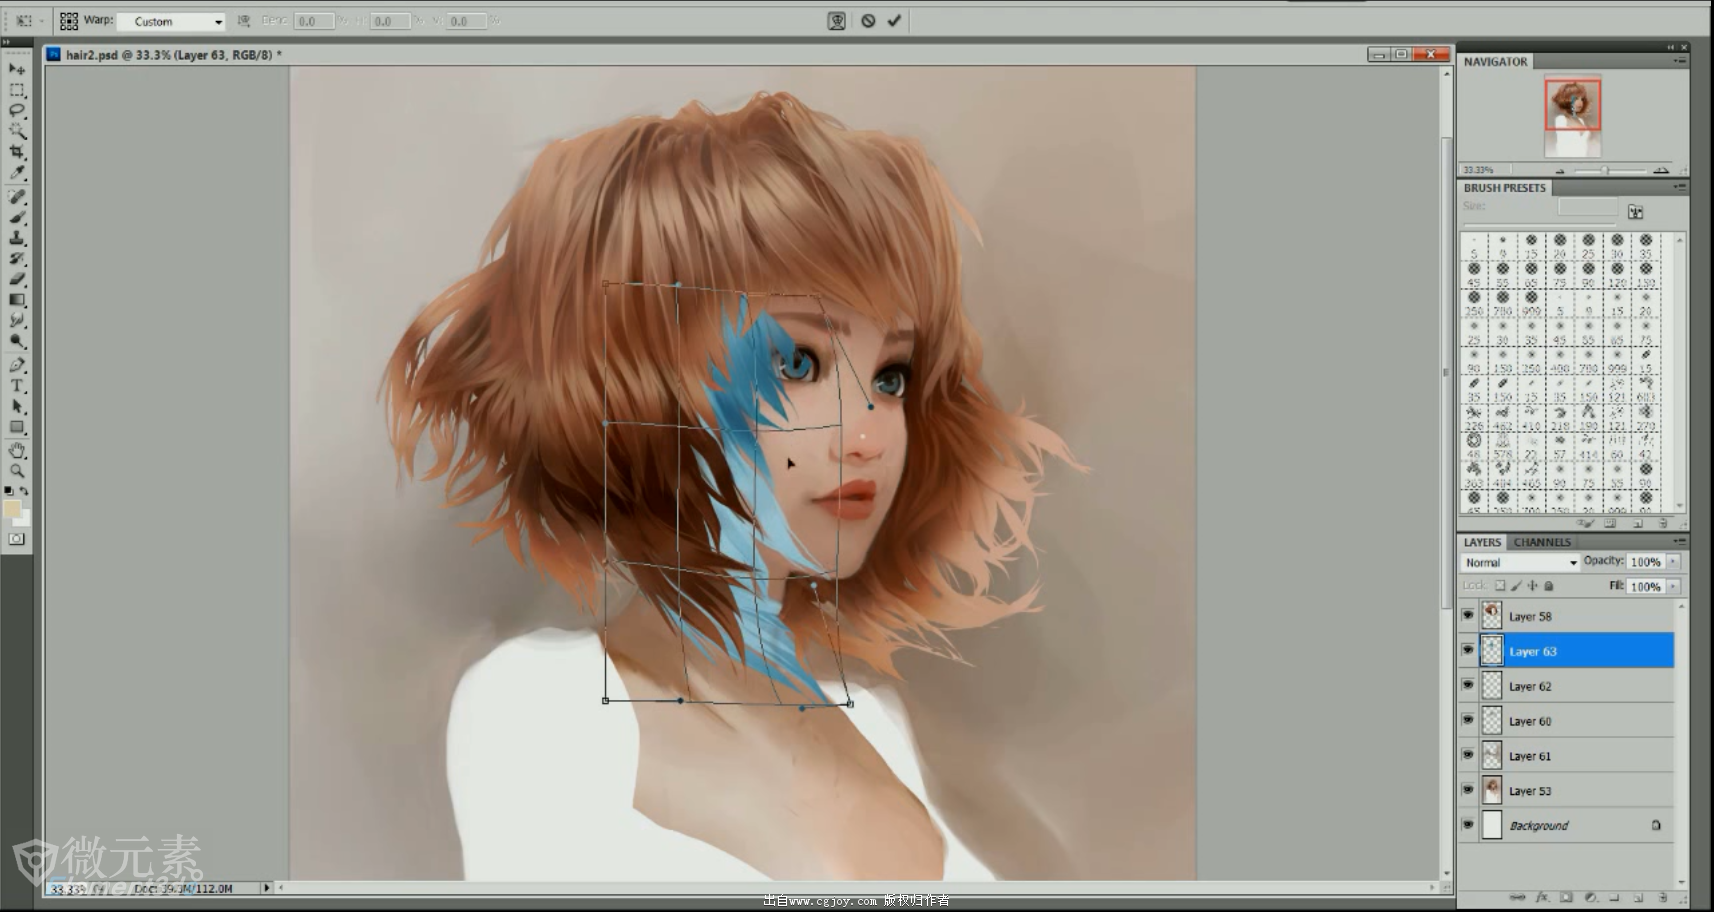Image resolution: width=1714 pixels, height=912 pixels.
Task: Open the Brush Presets panel menu
Action: (1679, 187)
